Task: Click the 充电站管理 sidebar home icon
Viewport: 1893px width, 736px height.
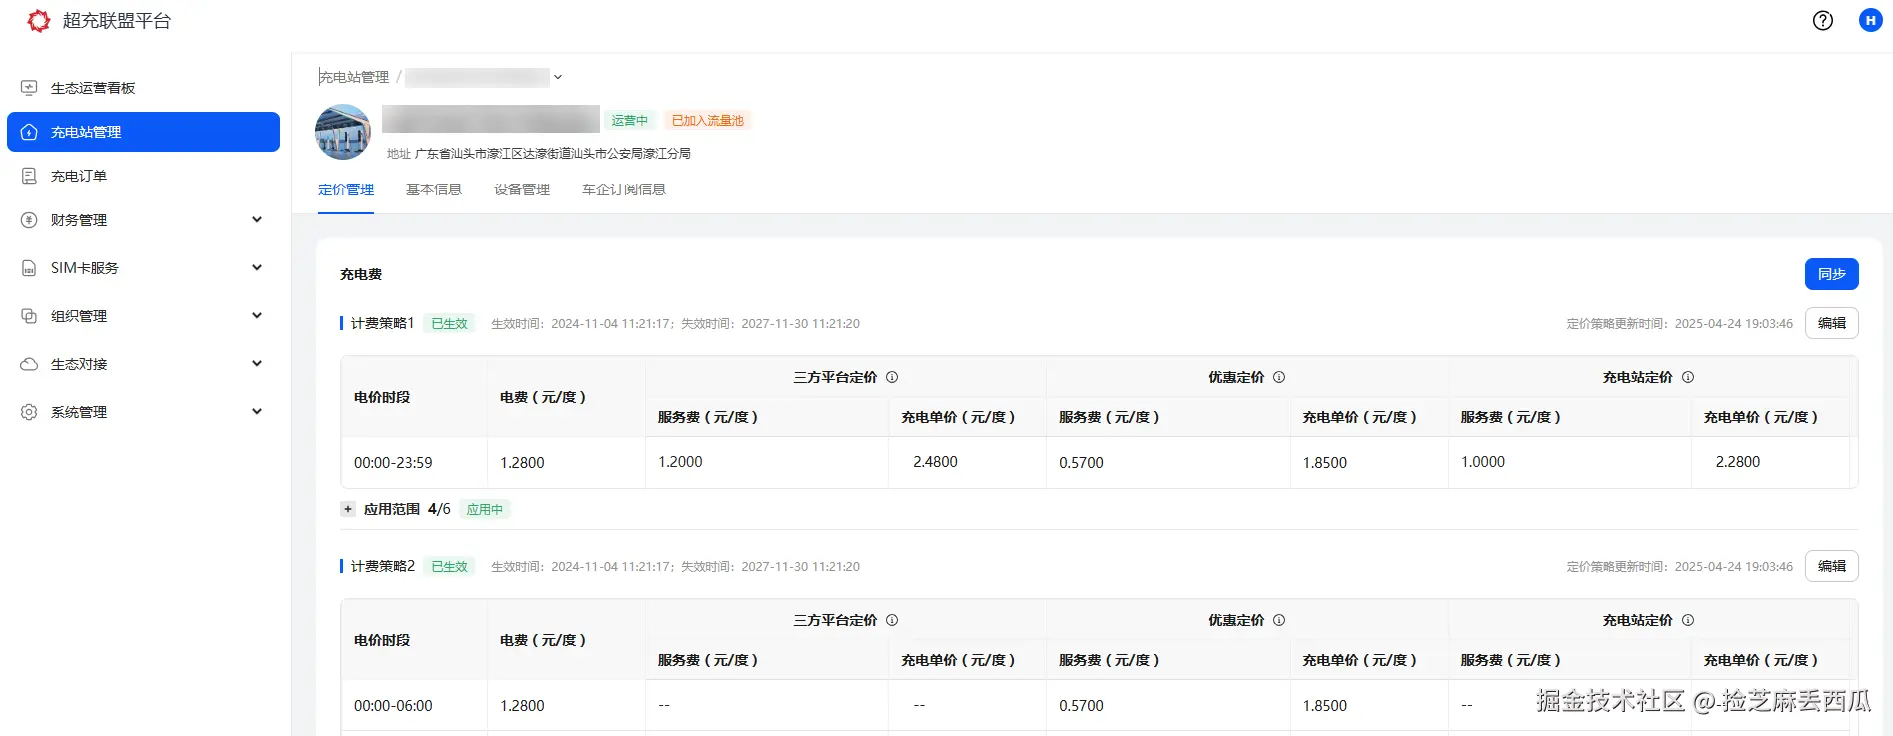Action: [29, 132]
